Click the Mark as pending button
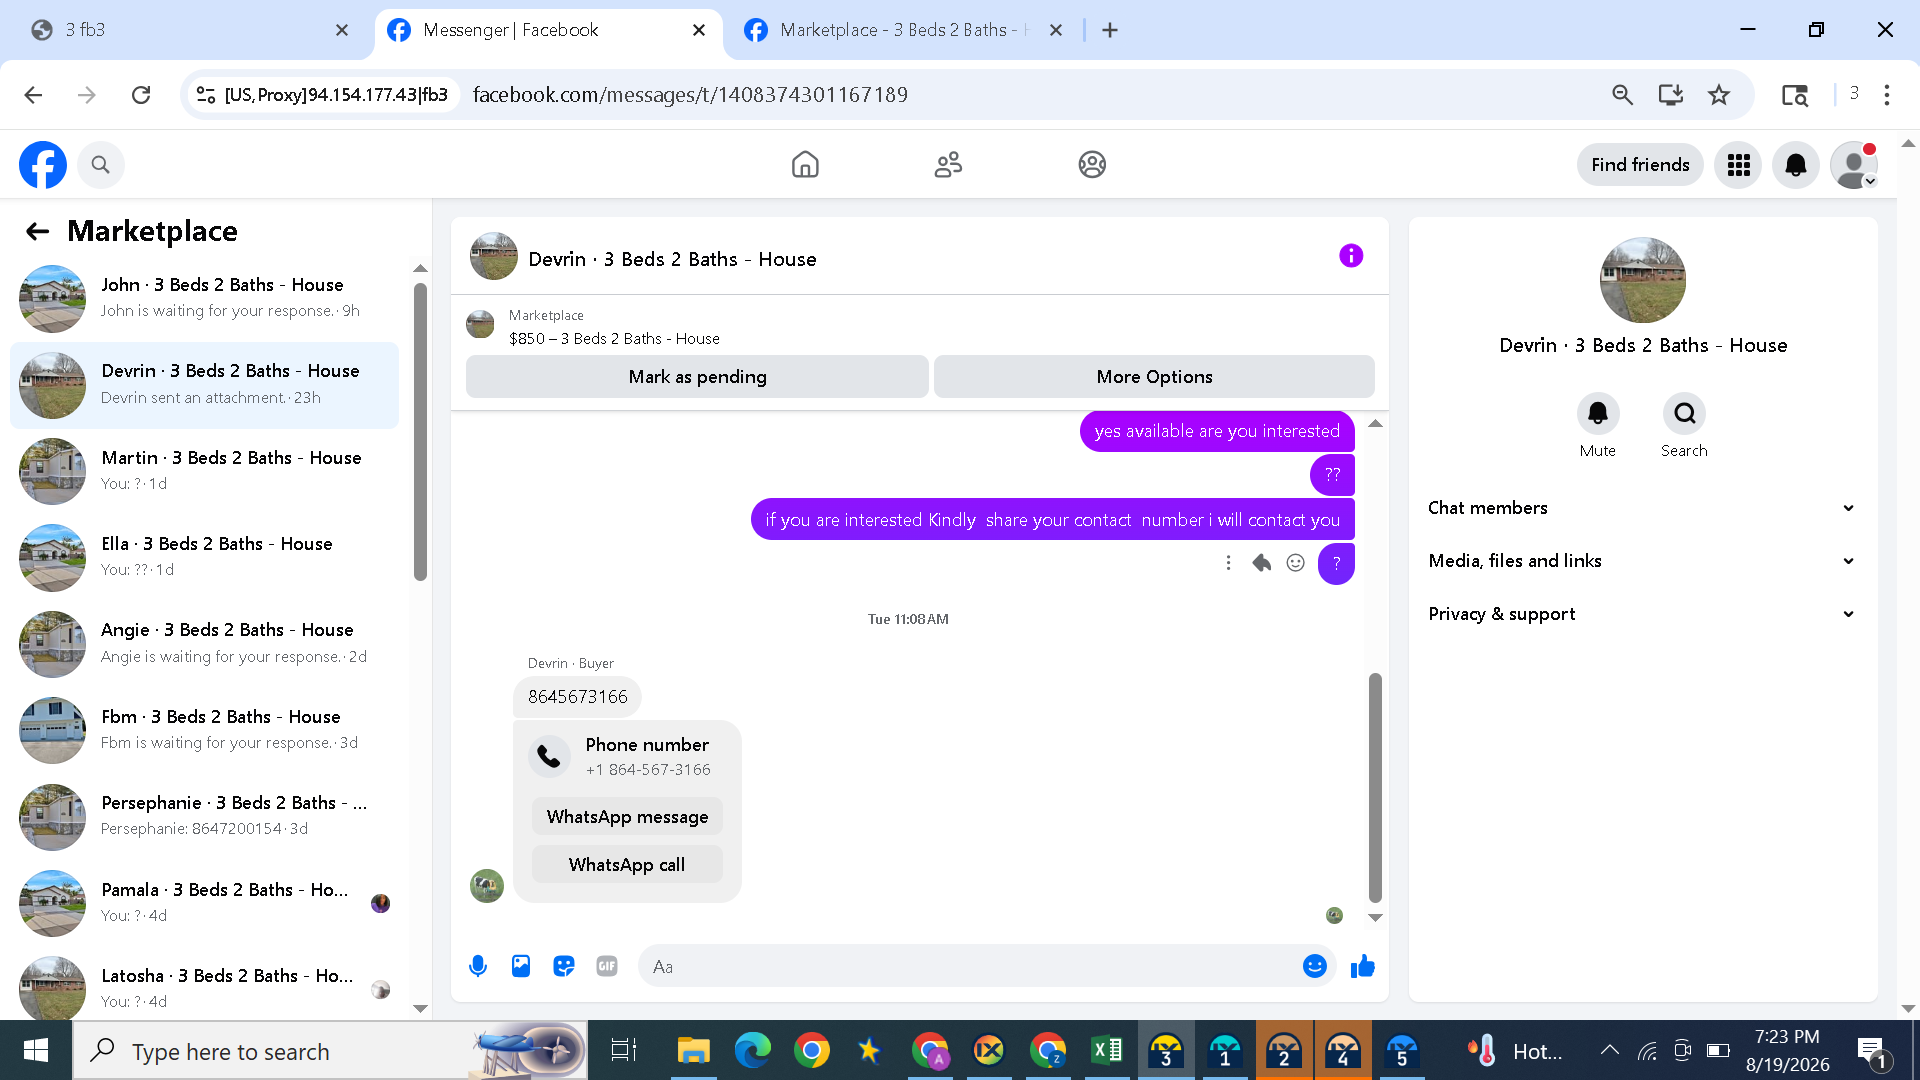The width and height of the screenshot is (1920, 1080). point(697,377)
